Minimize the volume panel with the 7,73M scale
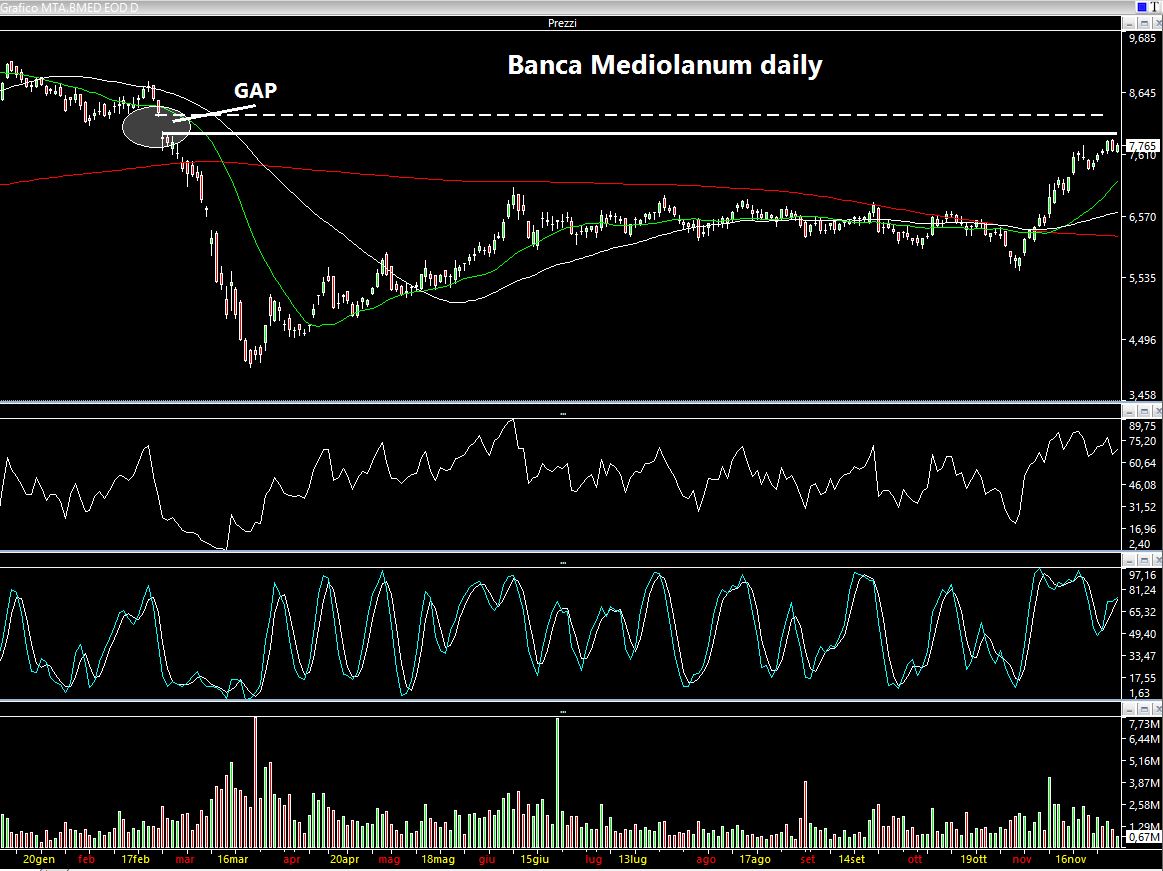 1130,710
